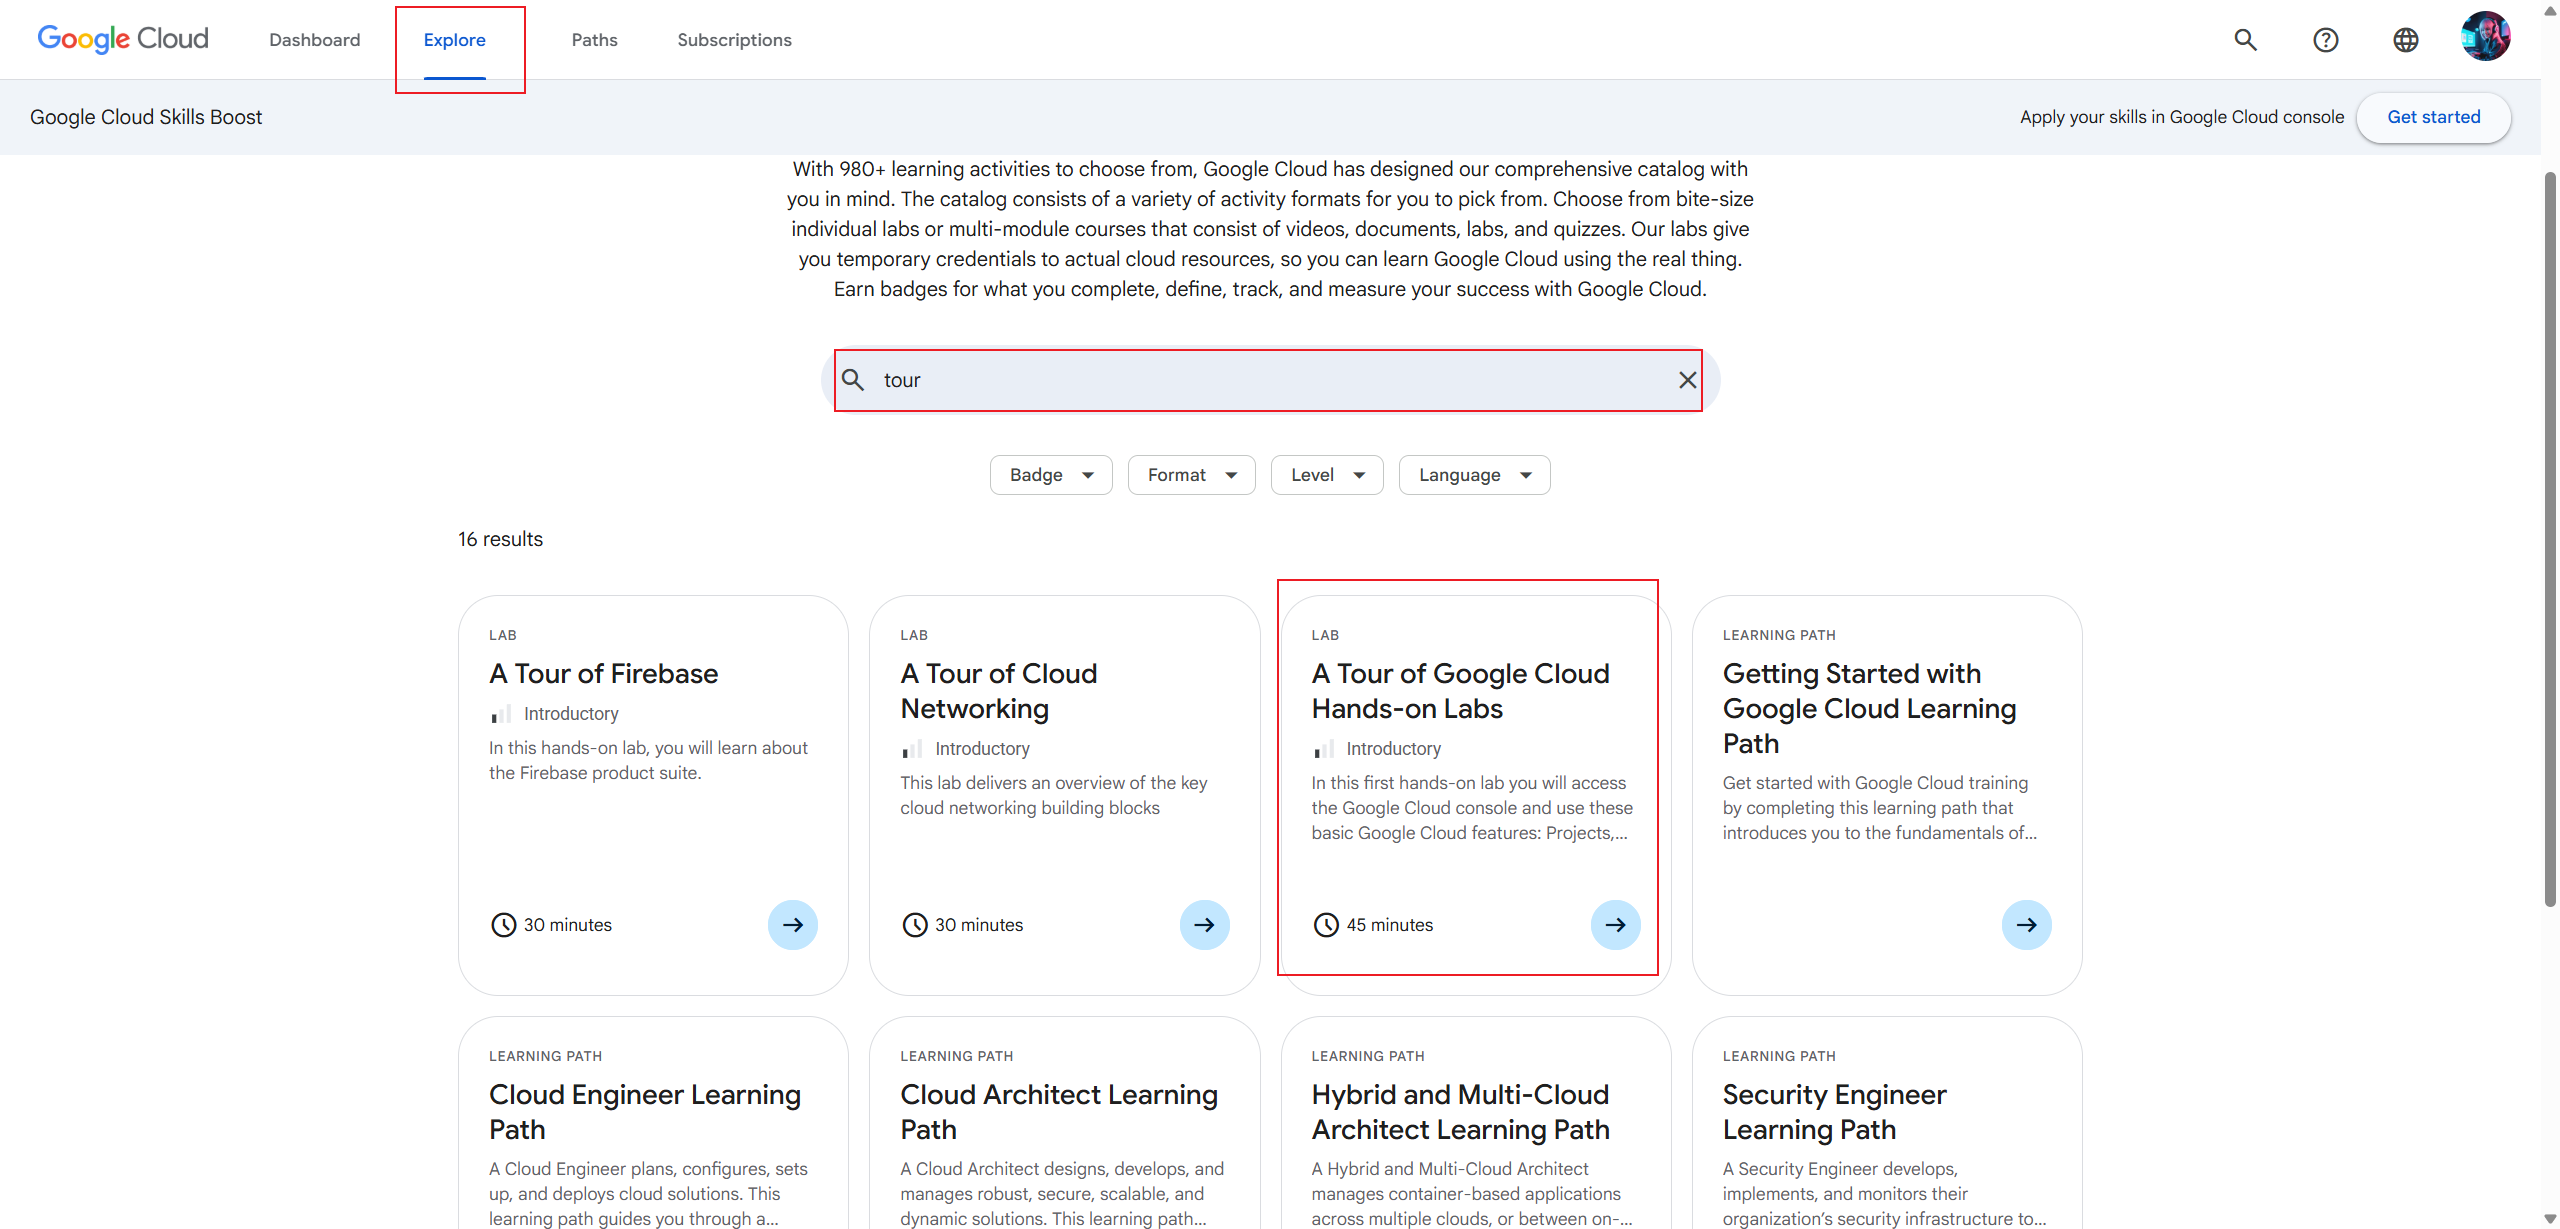Click '30 minutes' on A Tour of Firebase card
This screenshot has height=1229, width=2560.
coord(568,925)
